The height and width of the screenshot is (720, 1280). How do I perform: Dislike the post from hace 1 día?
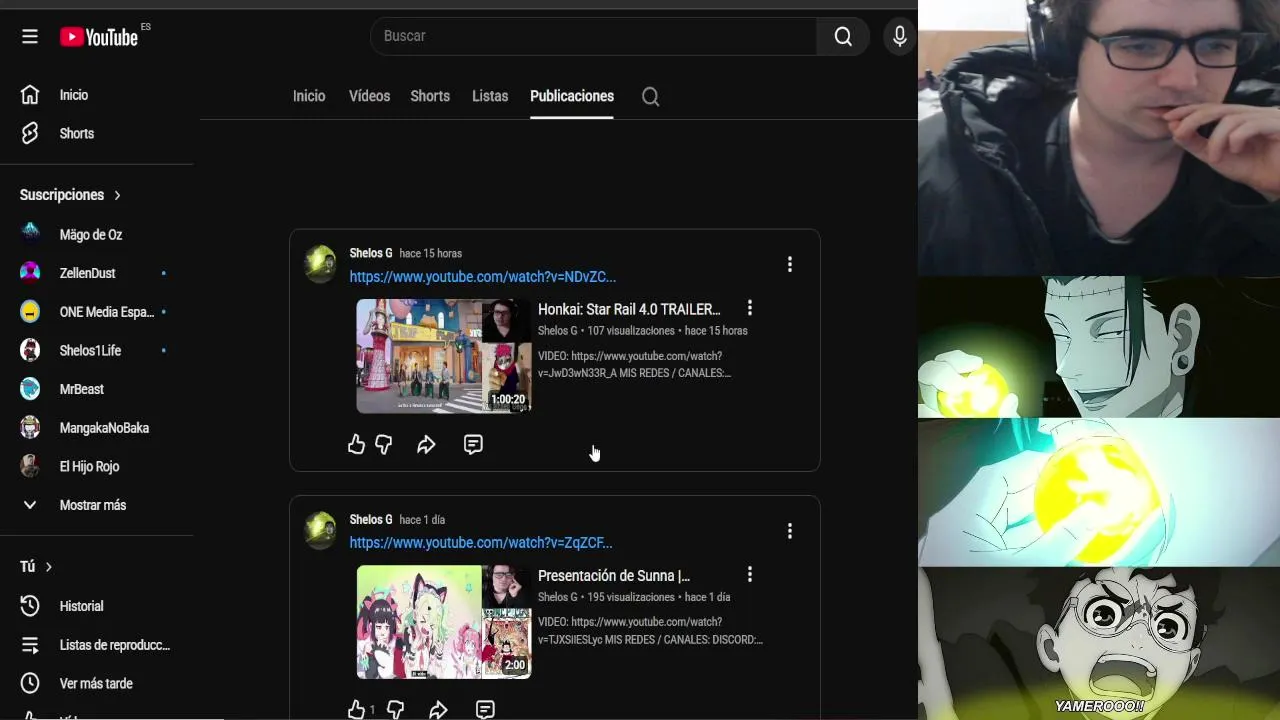tap(395, 710)
